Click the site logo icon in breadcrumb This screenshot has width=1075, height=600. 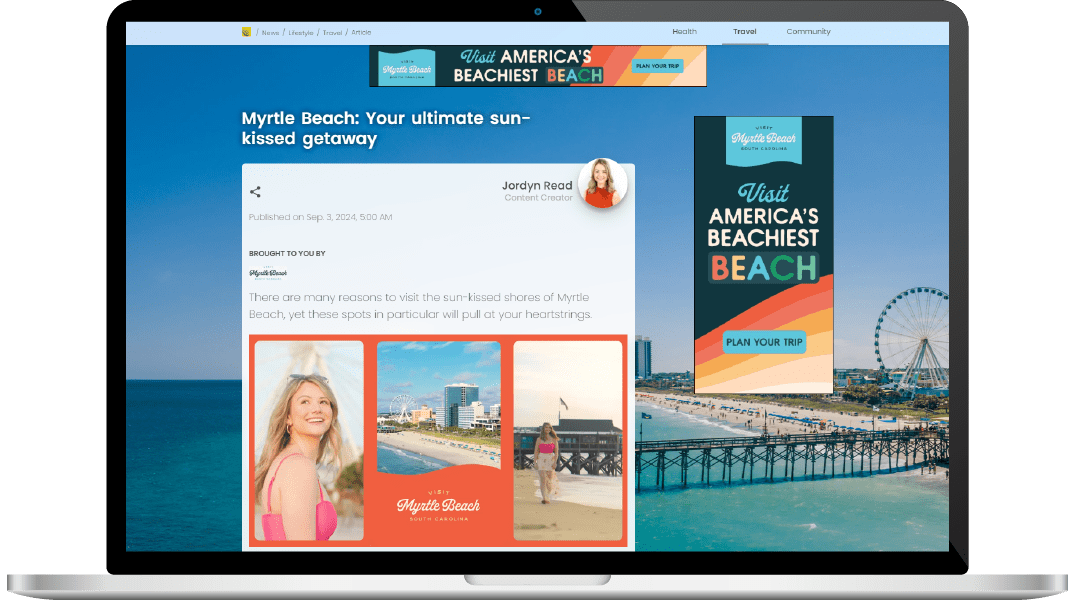point(246,32)
